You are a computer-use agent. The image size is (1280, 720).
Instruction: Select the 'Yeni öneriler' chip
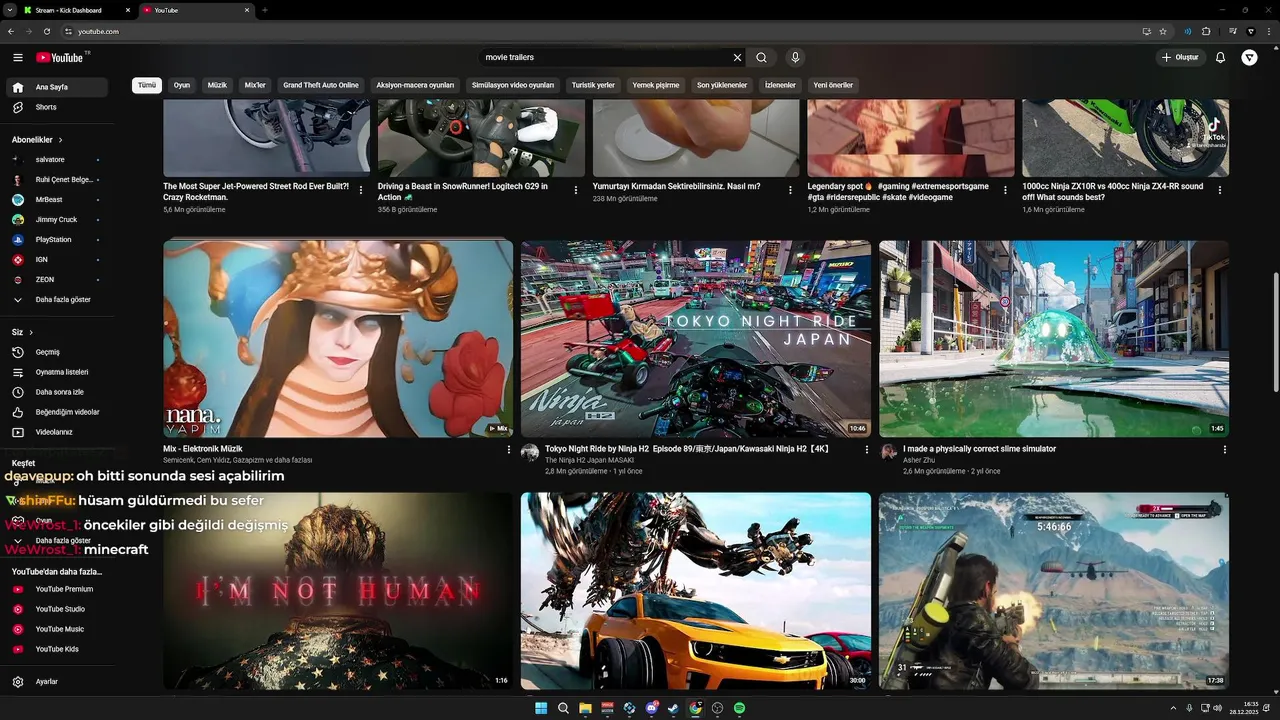coord(833,85)
